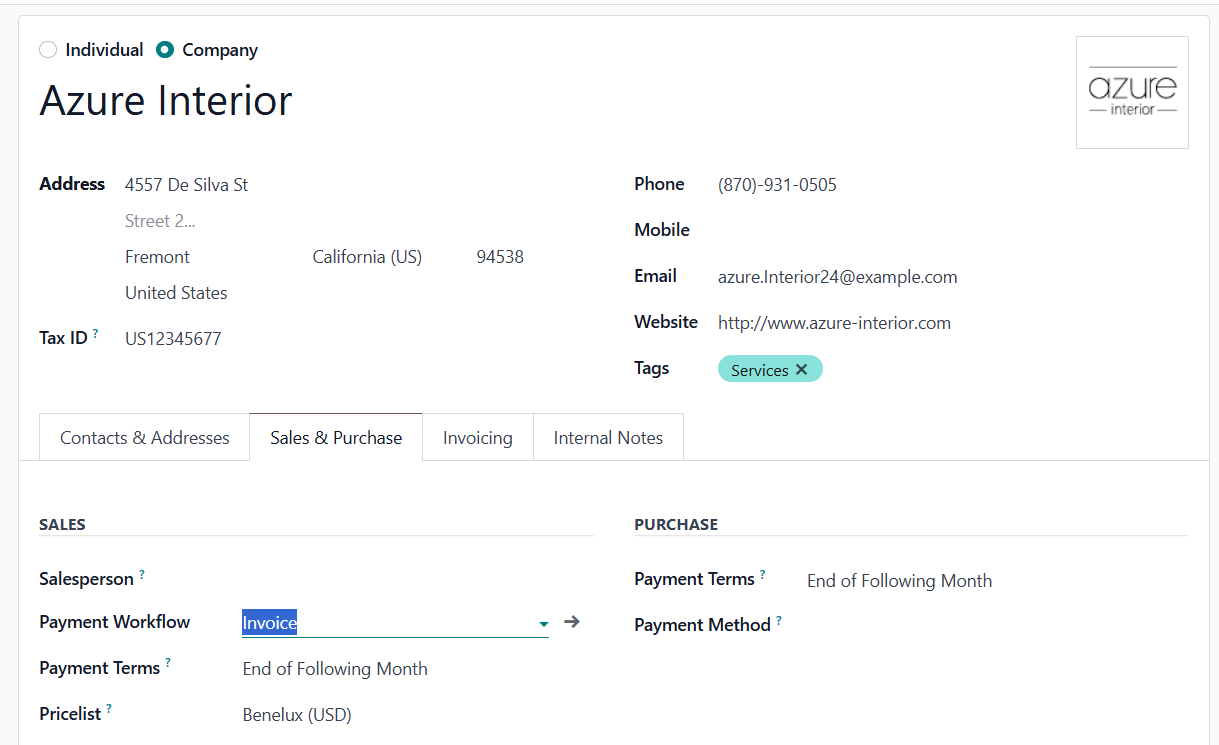Switch to the Internal Notes tab
The height and width of the screenshot is (745, 1219).
pos(607,437)
